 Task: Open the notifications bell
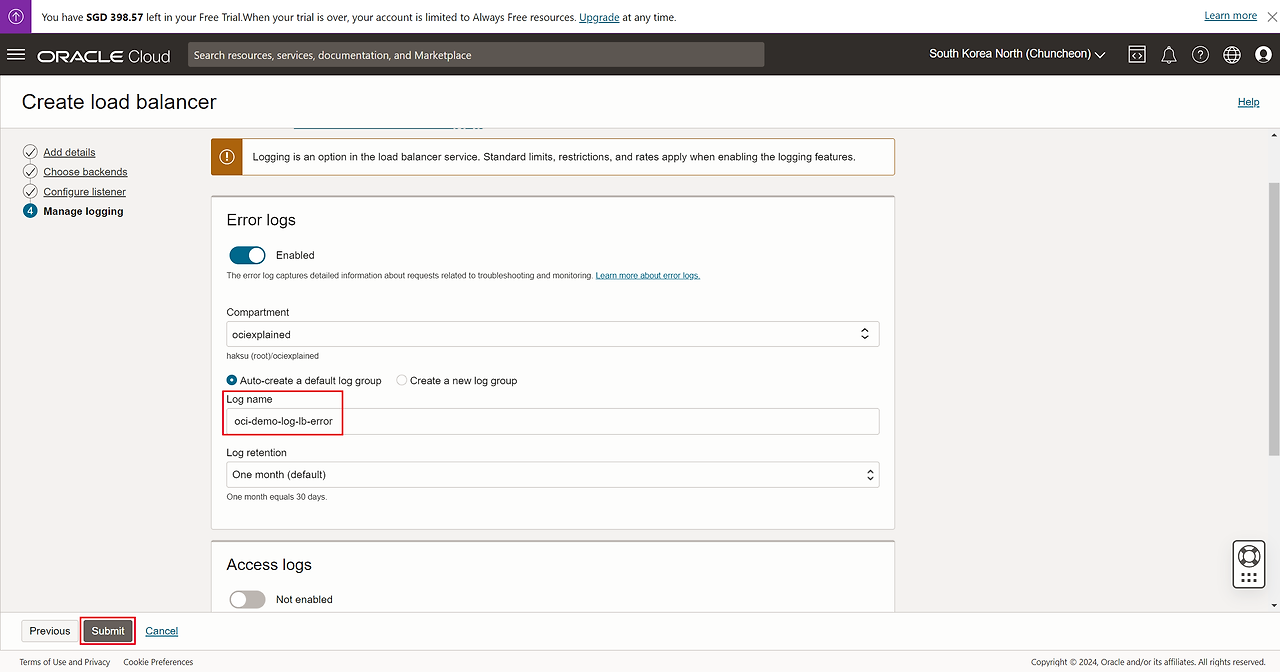pyautogui.click(x=1168, y=55)
